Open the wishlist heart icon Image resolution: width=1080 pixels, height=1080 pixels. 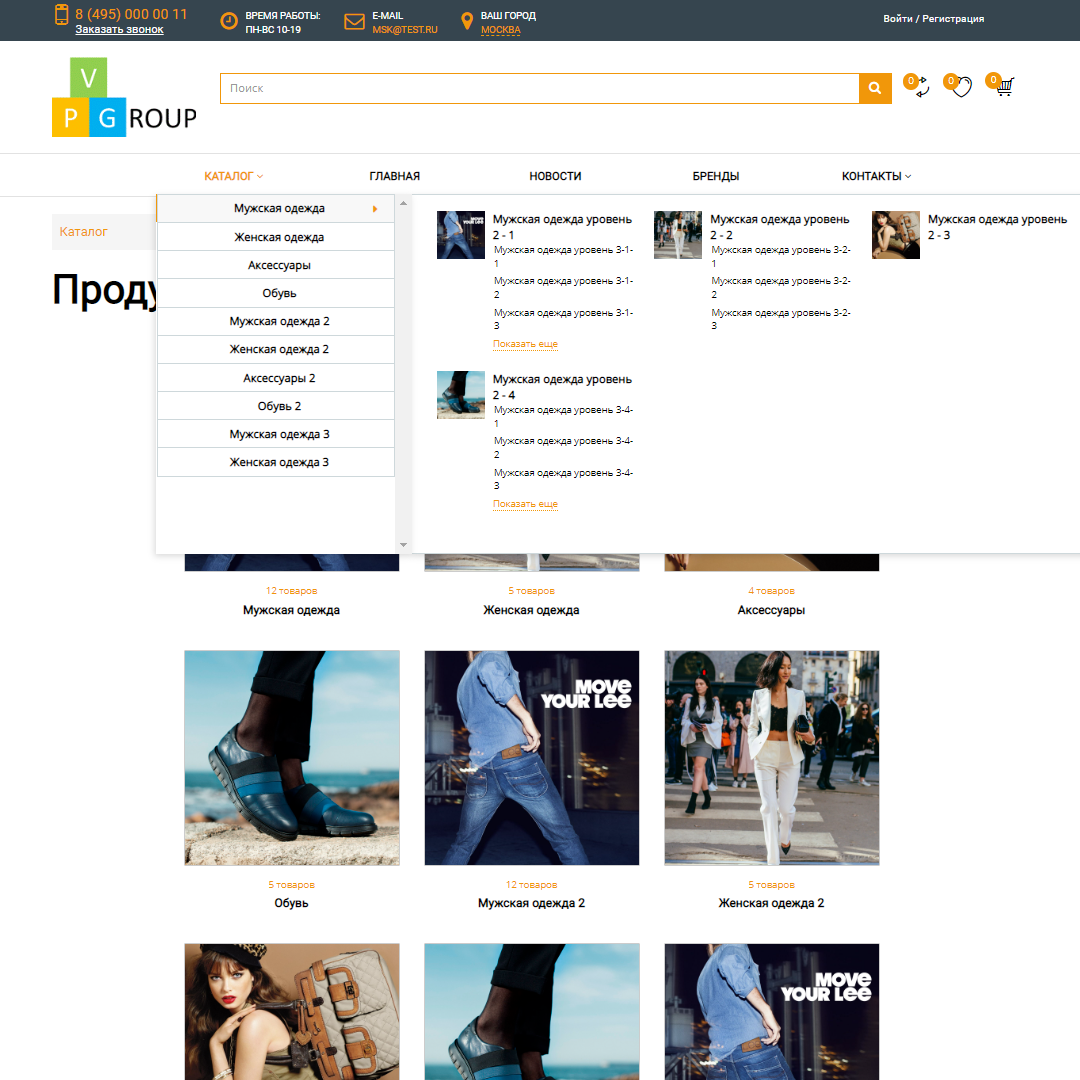(x=961, y=88)
